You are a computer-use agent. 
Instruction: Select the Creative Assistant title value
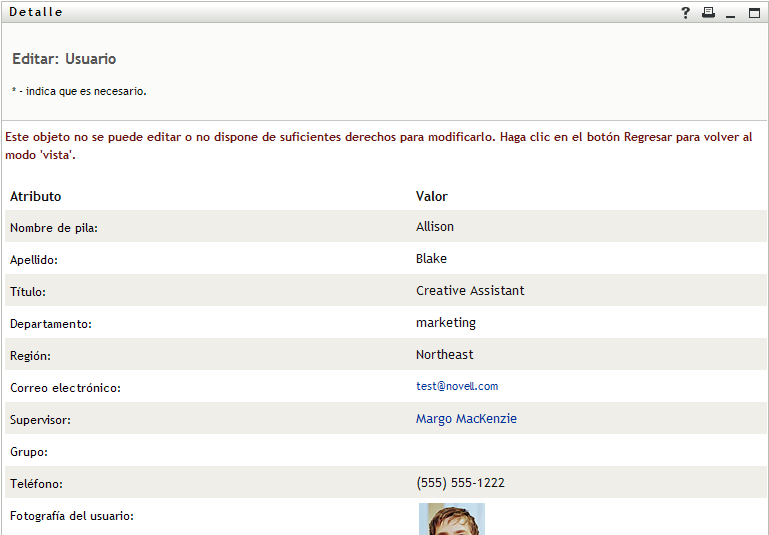click(x=470, y=291)
